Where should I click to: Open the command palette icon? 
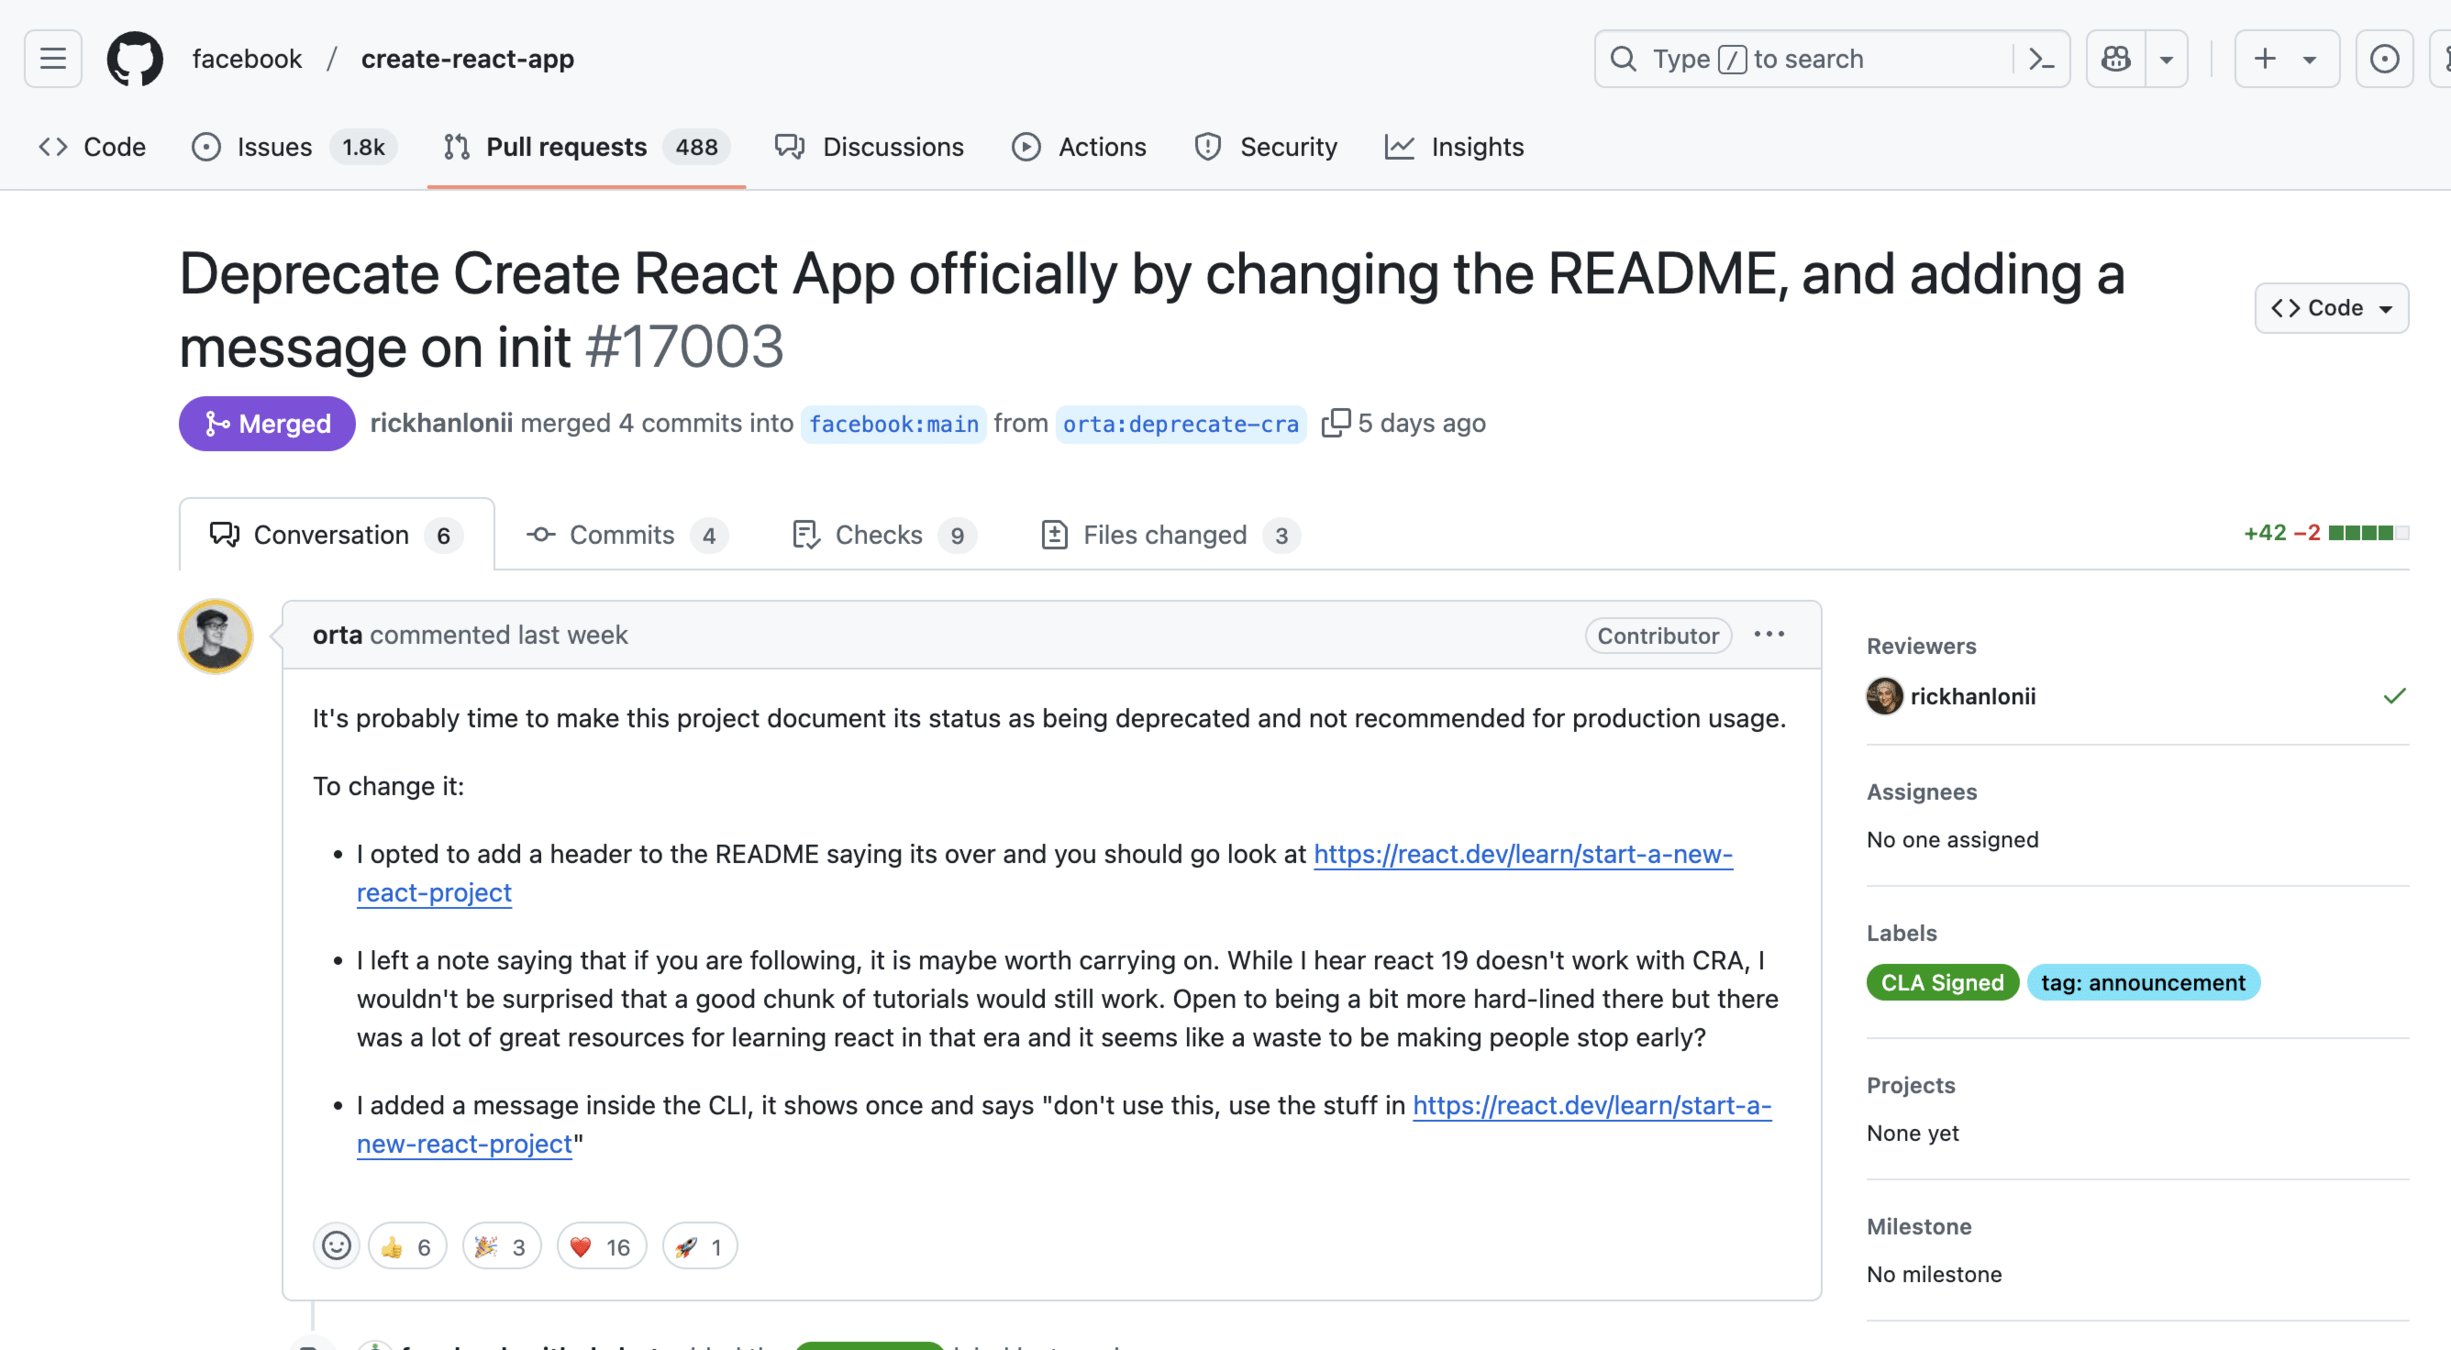click(2041, 59)
